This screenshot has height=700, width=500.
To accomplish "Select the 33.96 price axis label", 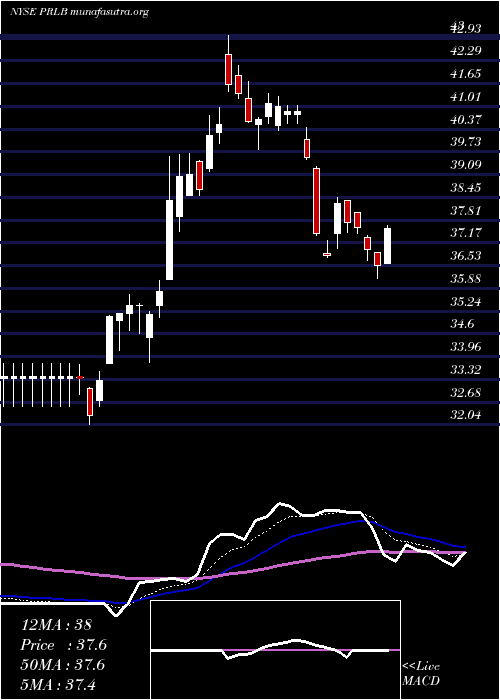I will [x=466, y=347].
